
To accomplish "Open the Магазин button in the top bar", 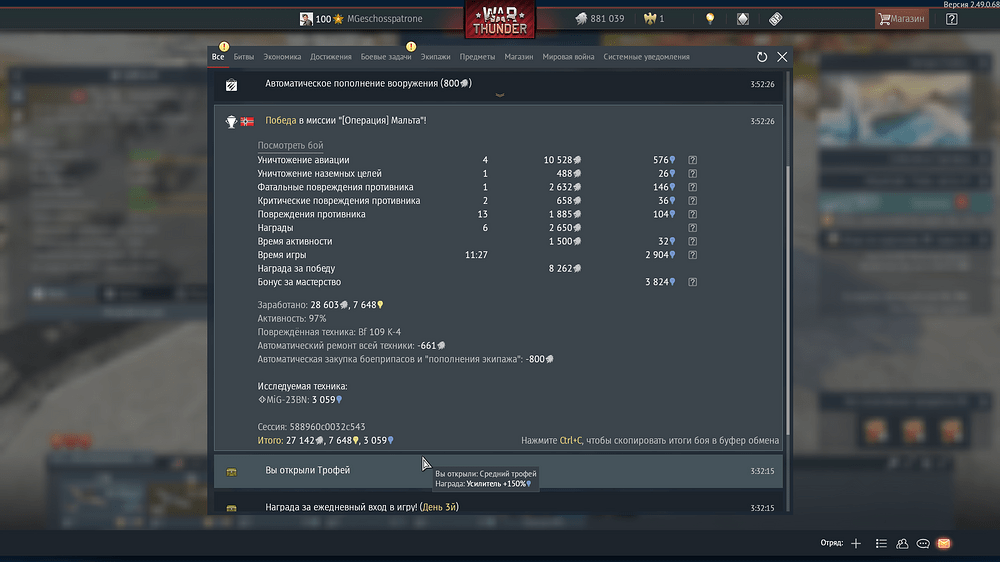I will 901,19.
